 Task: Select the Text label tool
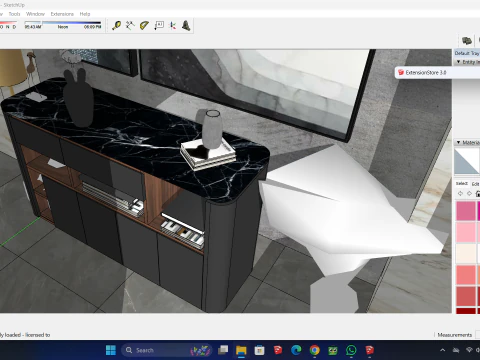pos(159,26)
